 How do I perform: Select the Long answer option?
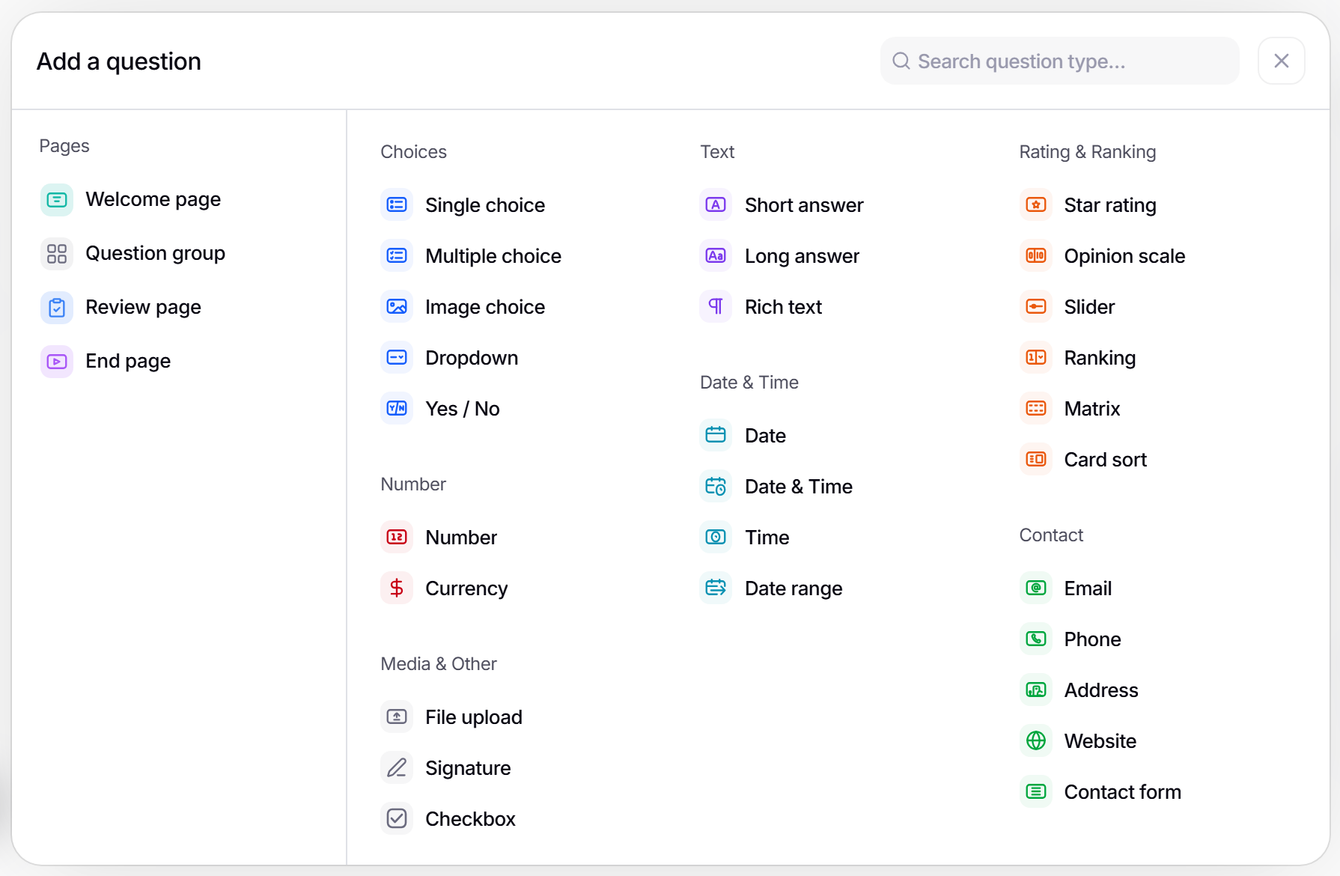(780, 256)
